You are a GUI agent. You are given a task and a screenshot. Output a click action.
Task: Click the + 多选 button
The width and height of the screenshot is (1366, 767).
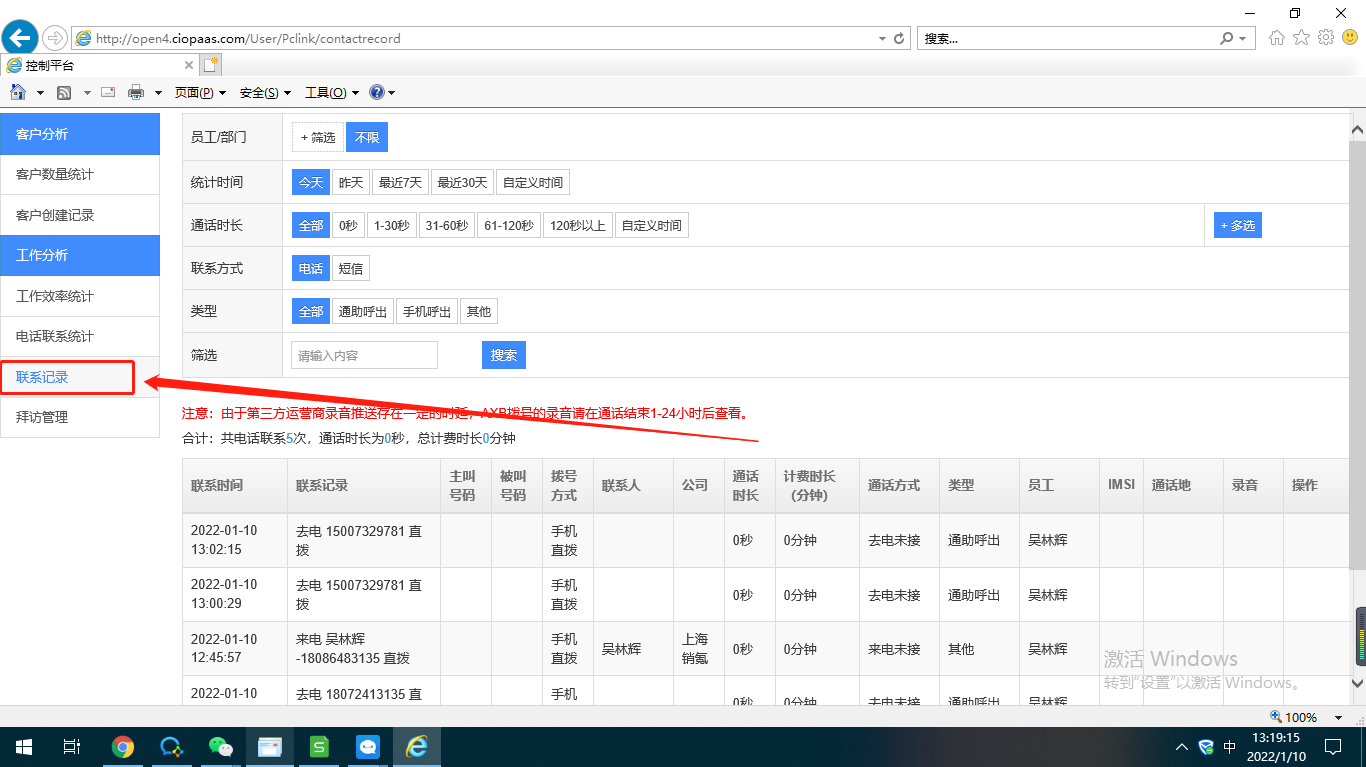pyautogui.click(x=1237, y=226)
